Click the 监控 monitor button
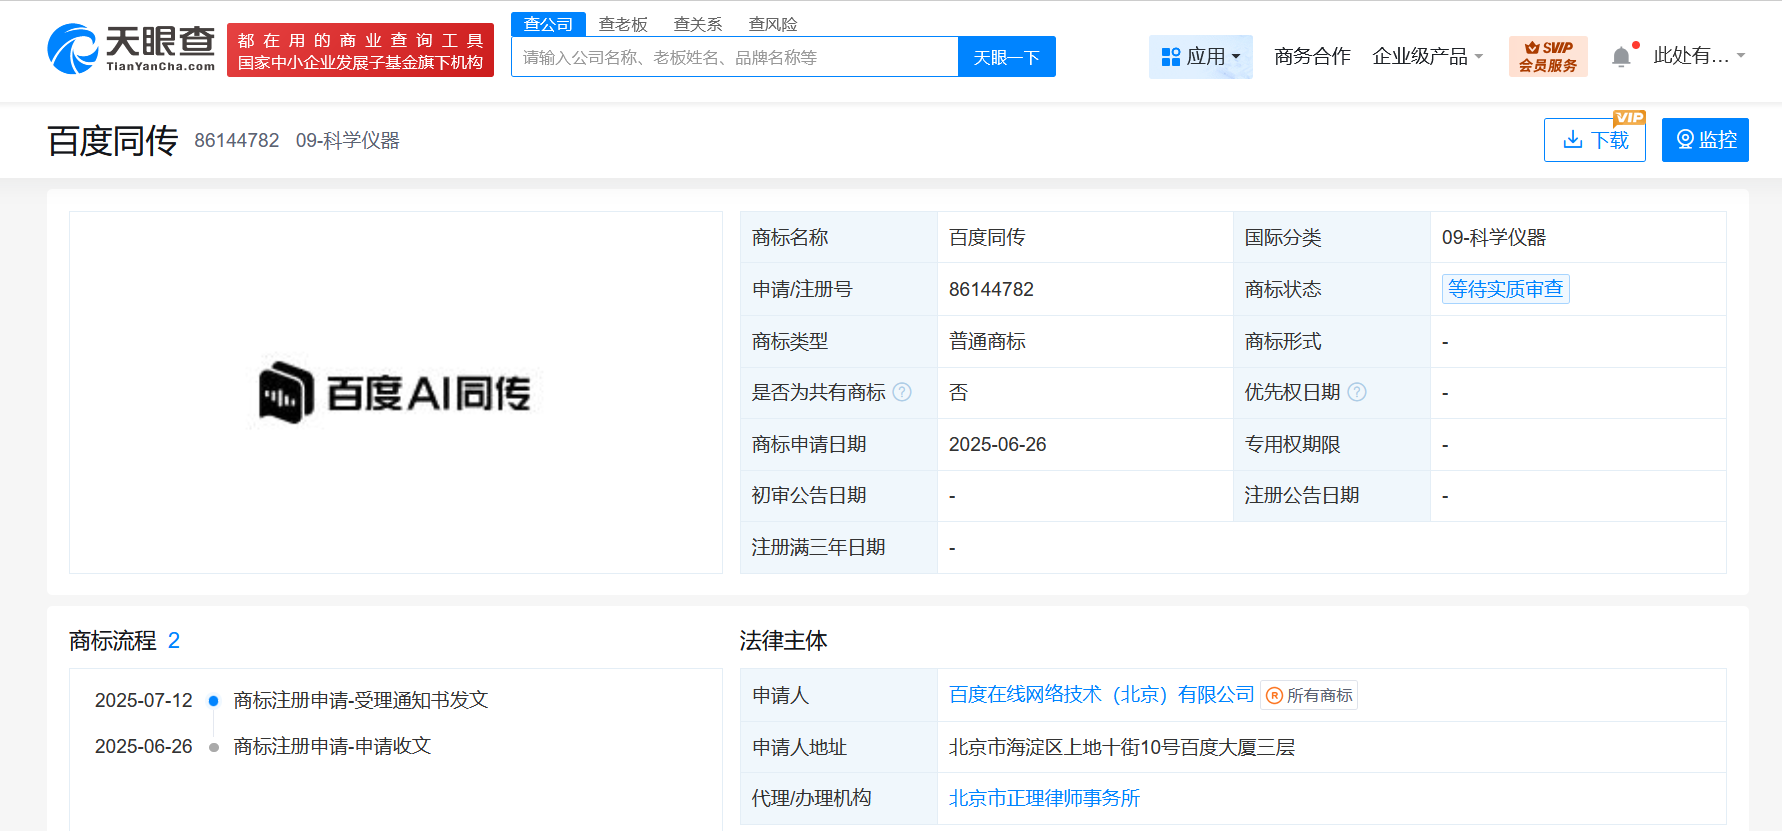Image resolution: width=1782 pixels, height=831 pixels. pyautogui.click(x=1705, y=140)
